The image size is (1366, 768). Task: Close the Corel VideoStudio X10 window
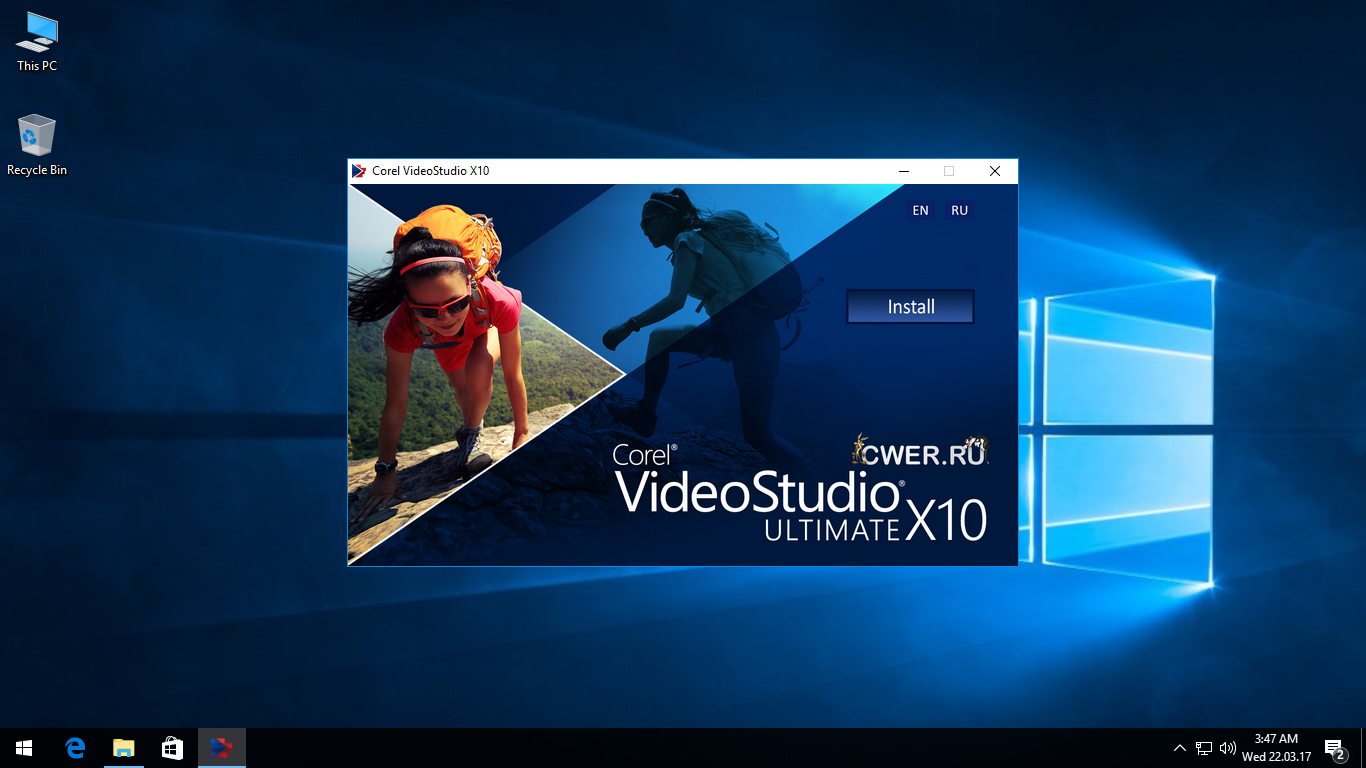pos(995,171)
